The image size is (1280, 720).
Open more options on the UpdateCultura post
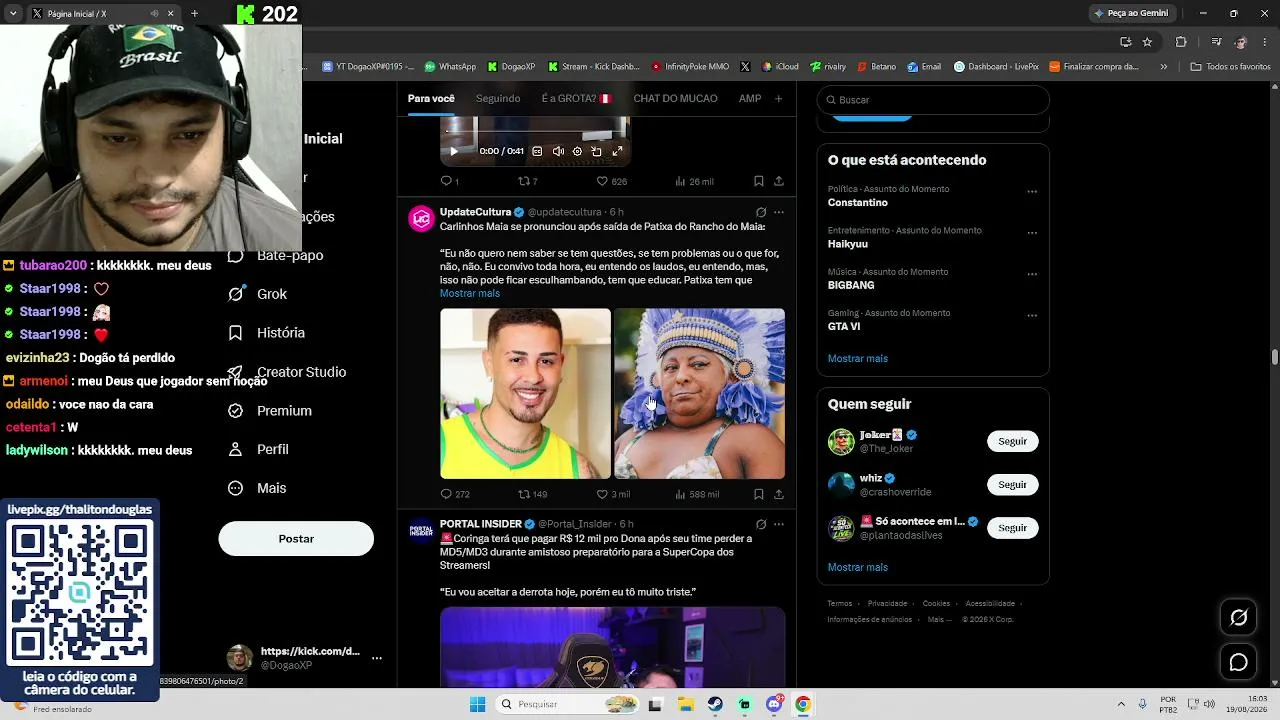click(x=779, y=212)
